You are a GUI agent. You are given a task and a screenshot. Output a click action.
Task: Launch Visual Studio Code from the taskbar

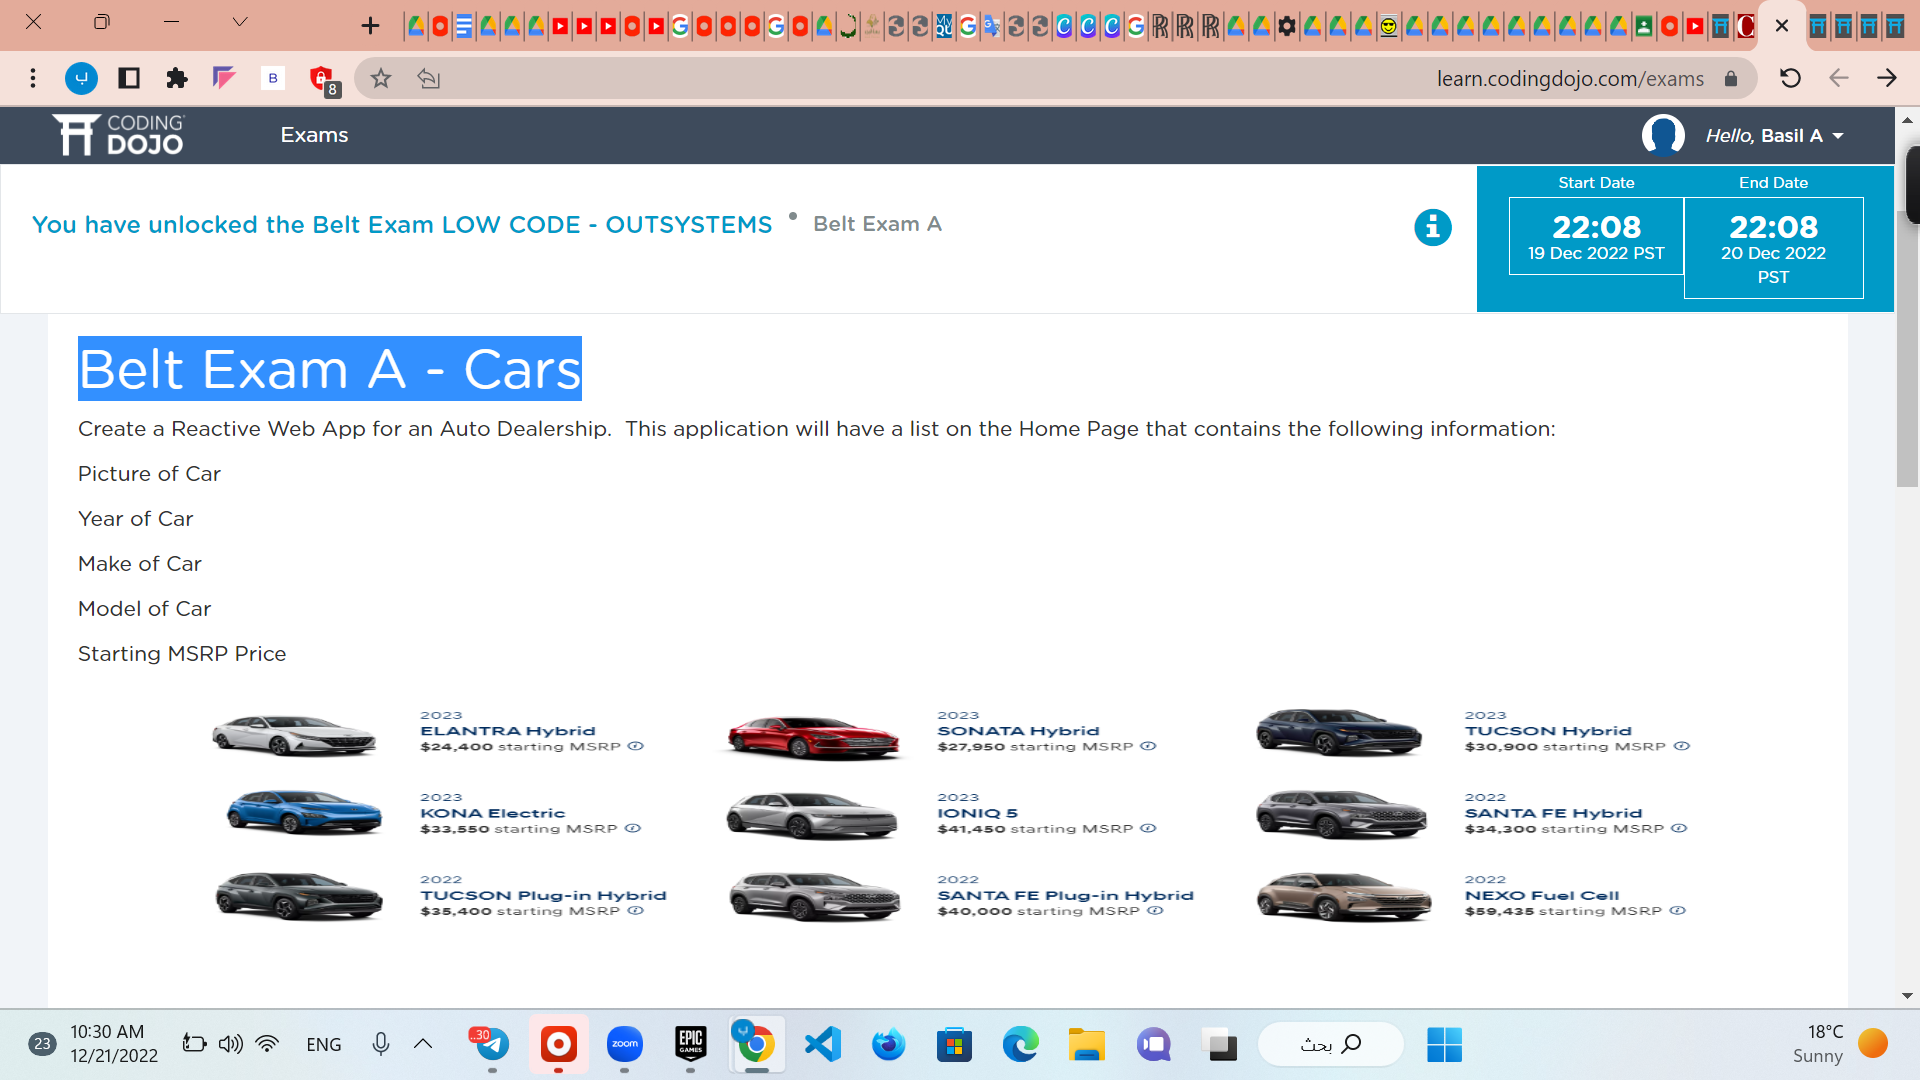point(822,1044)
